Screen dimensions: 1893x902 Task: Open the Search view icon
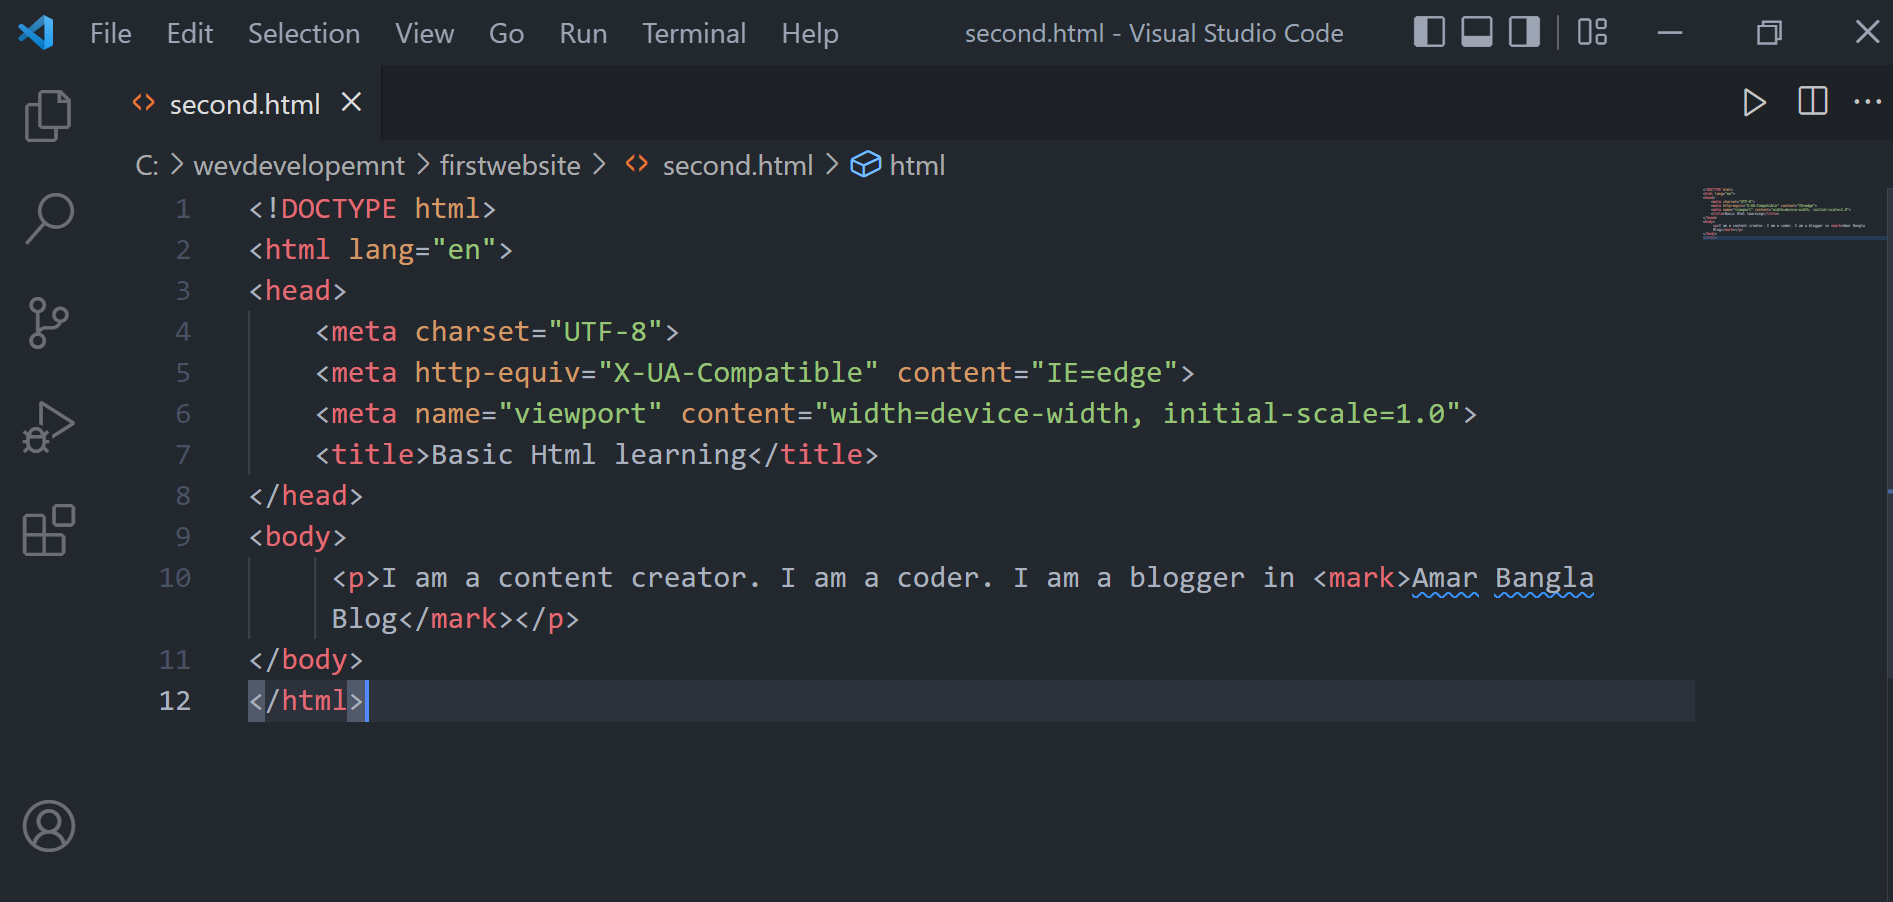click(x=48, y=218)
